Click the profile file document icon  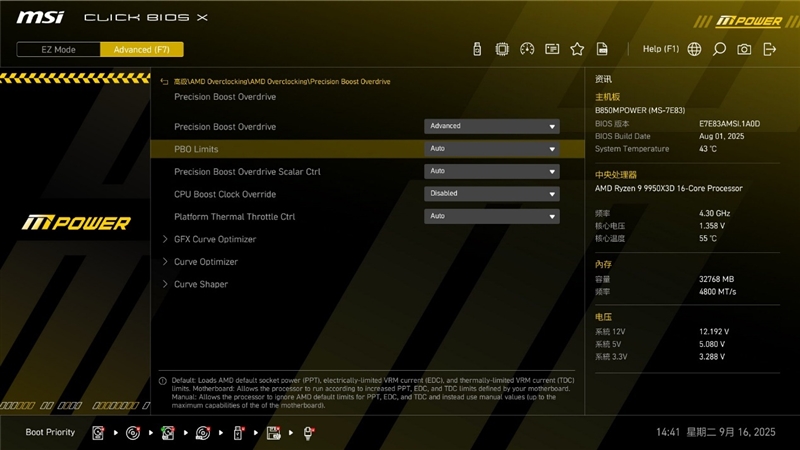(602, 49)
